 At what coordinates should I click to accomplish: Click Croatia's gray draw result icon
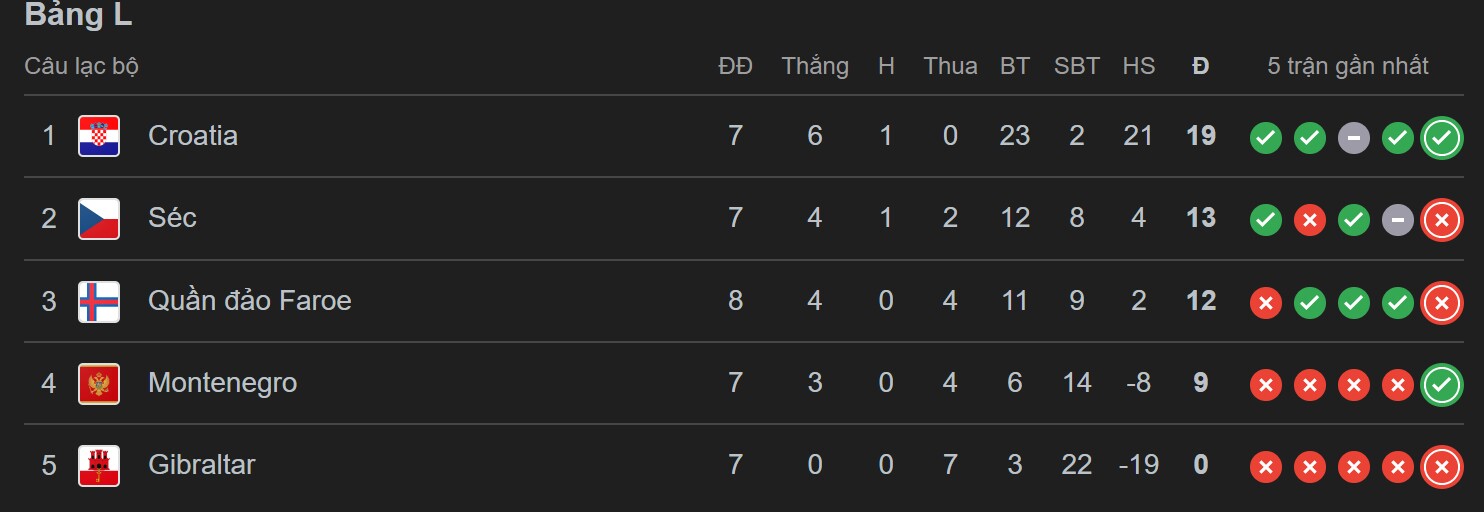pos(1353,138)
